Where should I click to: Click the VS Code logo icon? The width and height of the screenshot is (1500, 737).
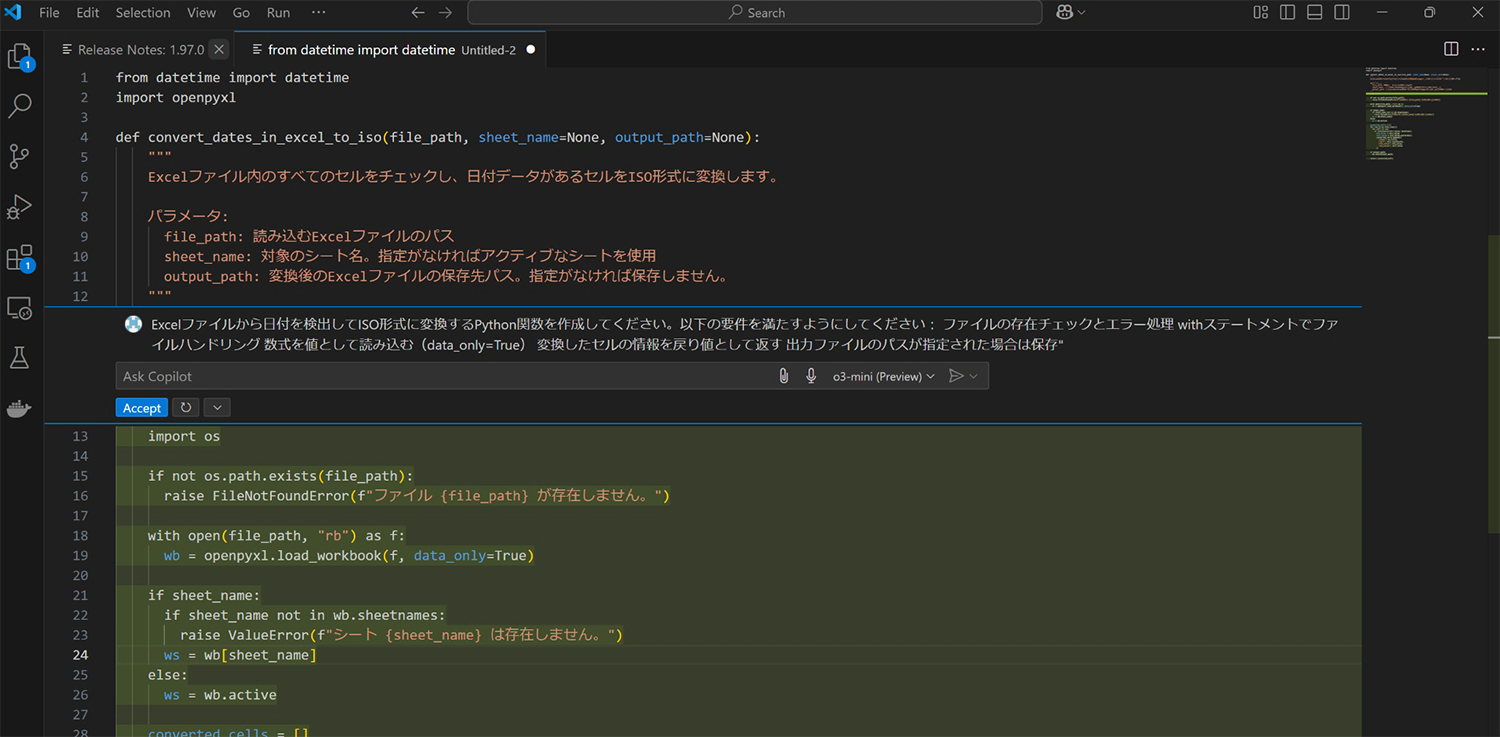(13, 13)
